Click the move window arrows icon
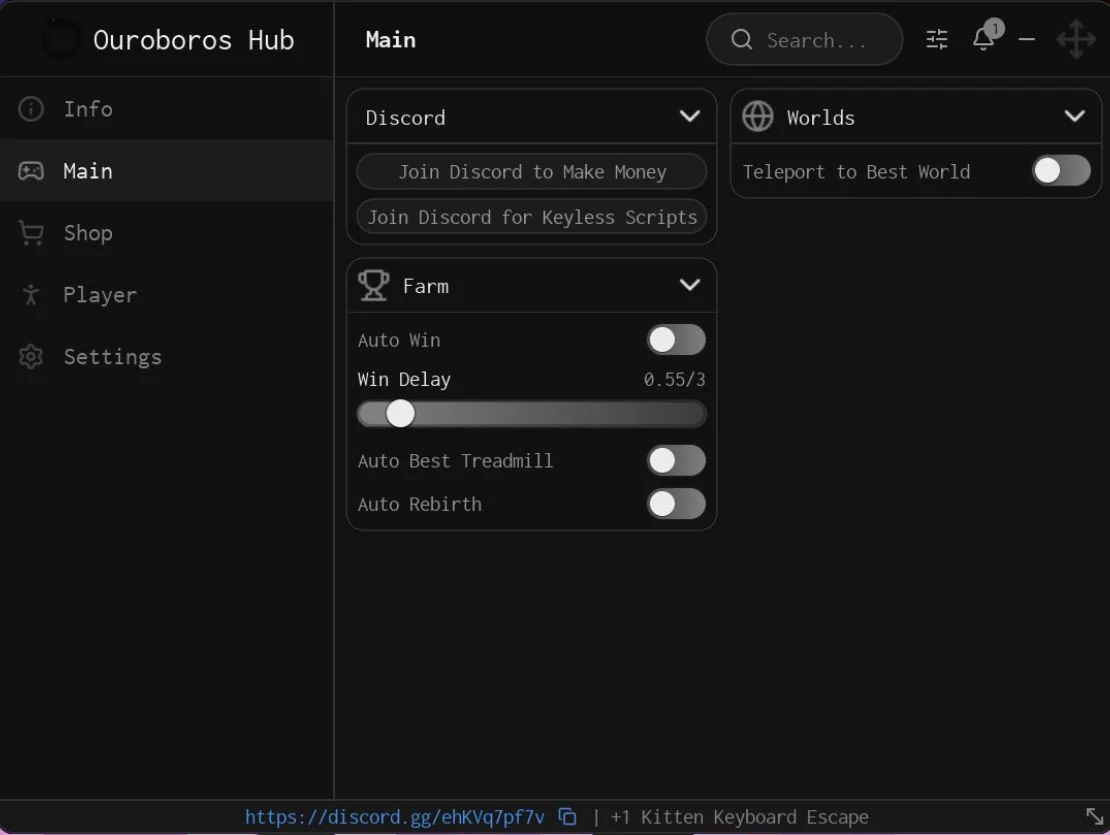 [1076, 40]
